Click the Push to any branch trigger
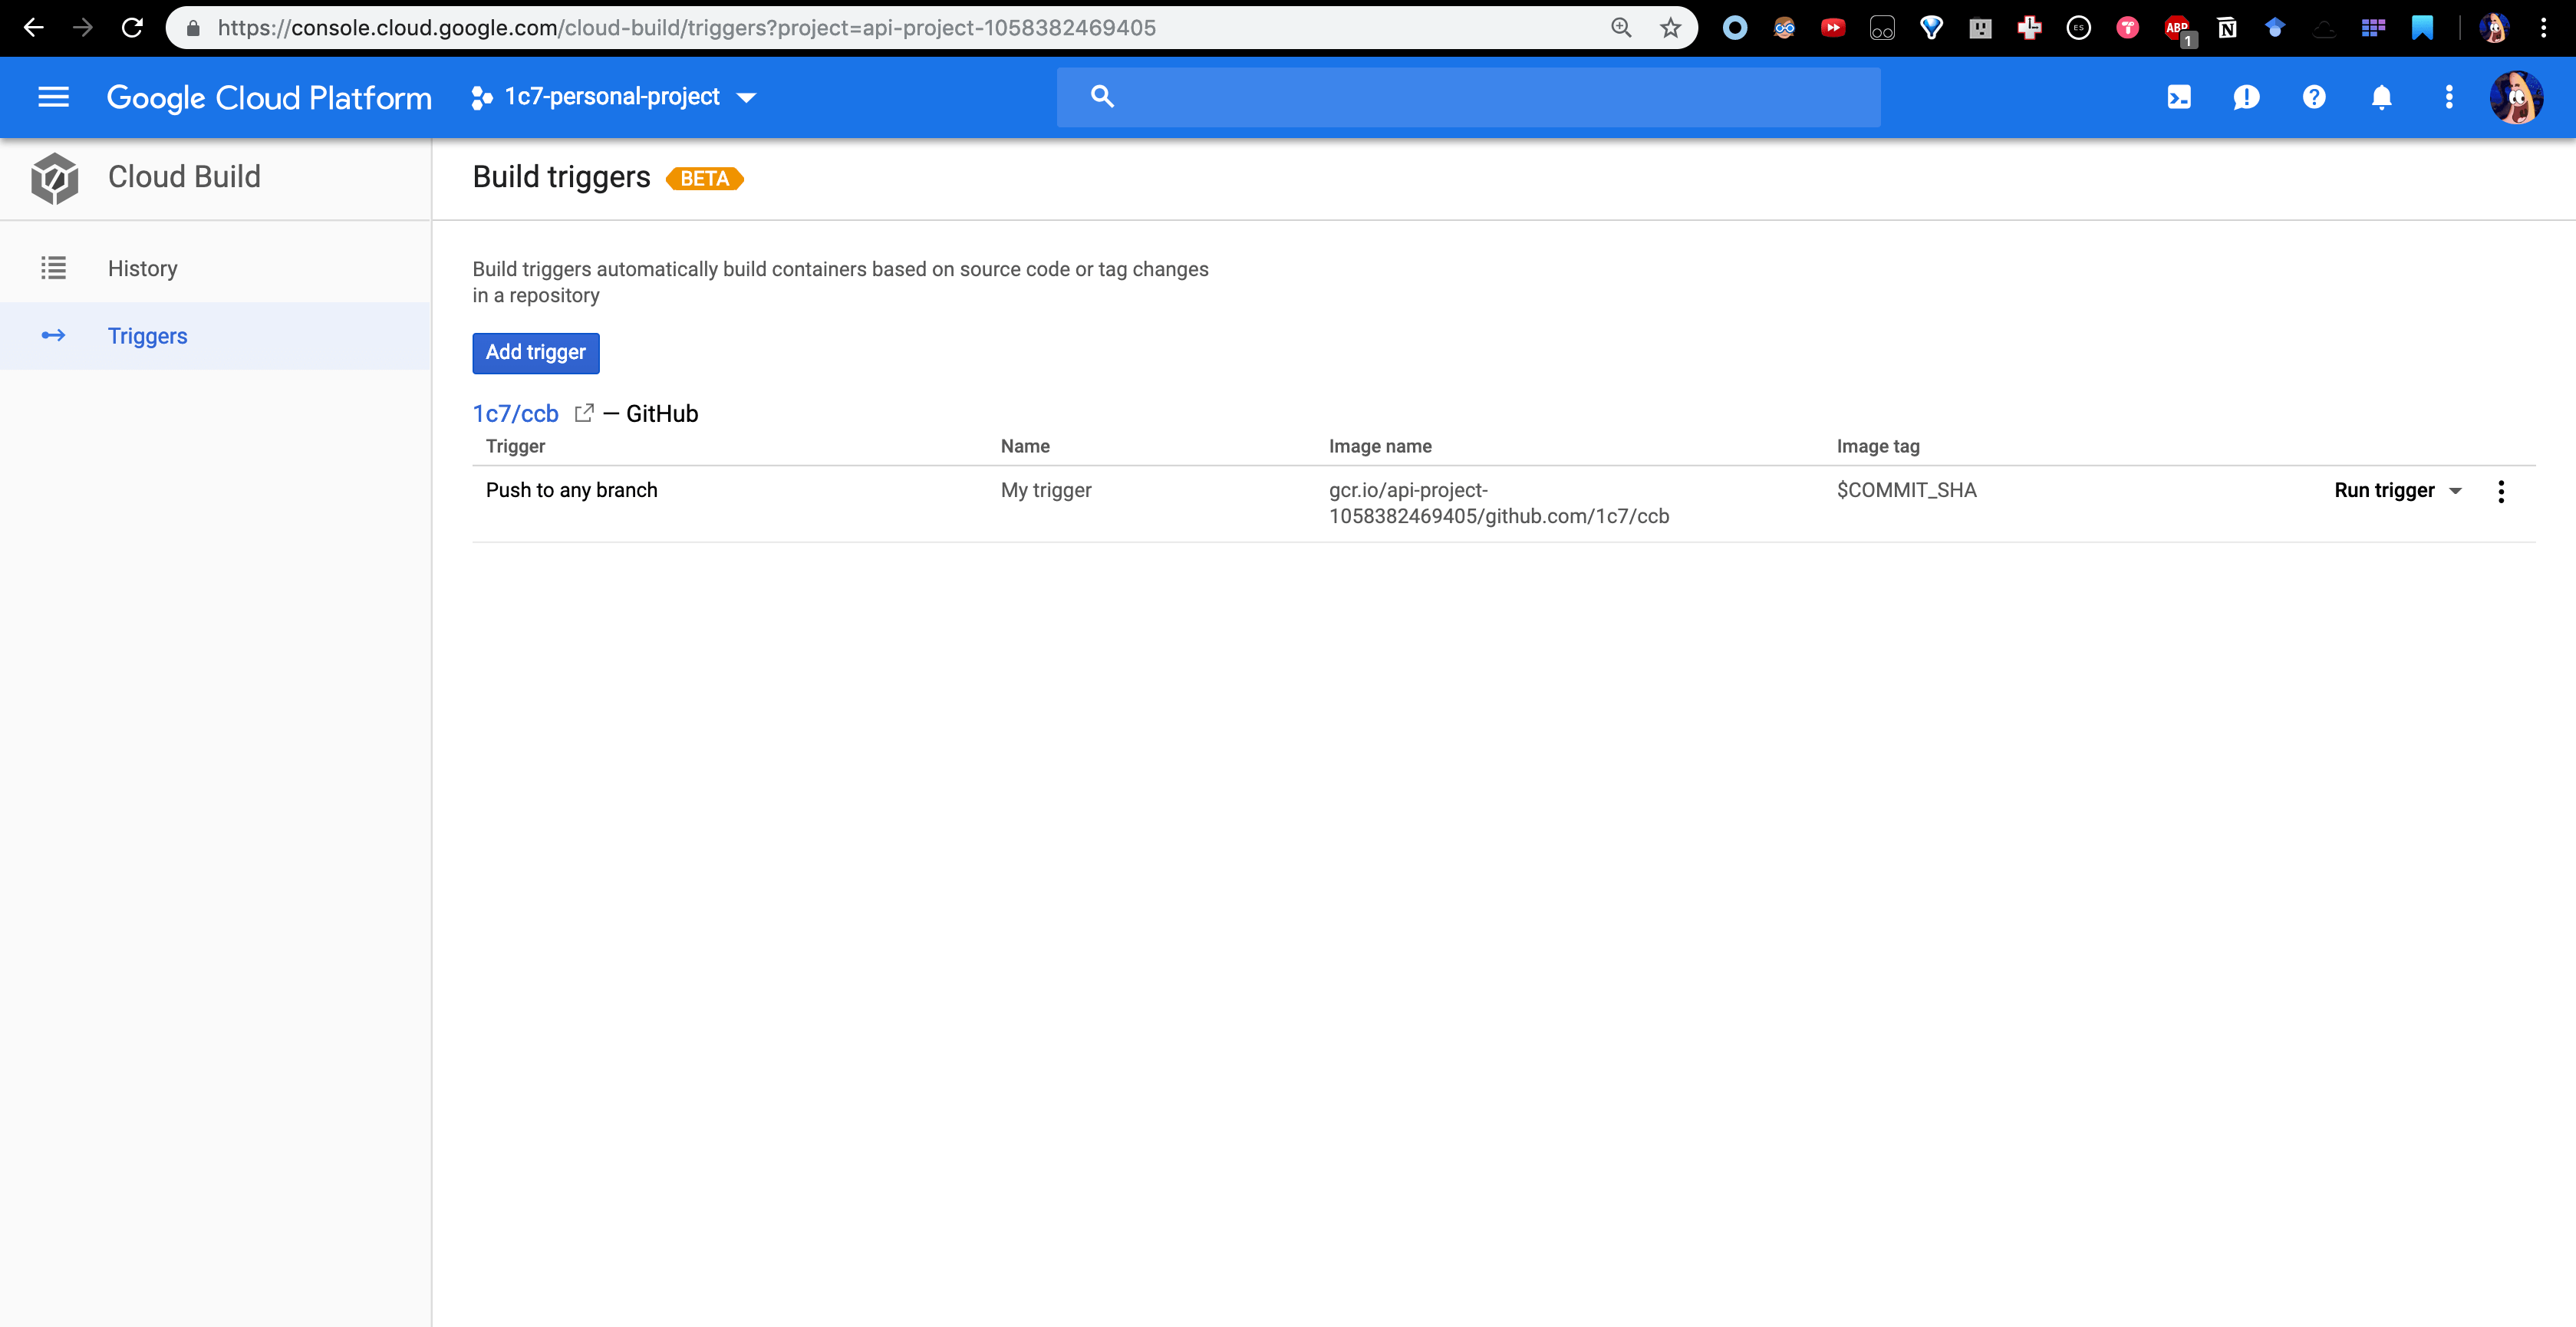The width and height of the screenshot is (2576, 1327). tap(571, 490)
